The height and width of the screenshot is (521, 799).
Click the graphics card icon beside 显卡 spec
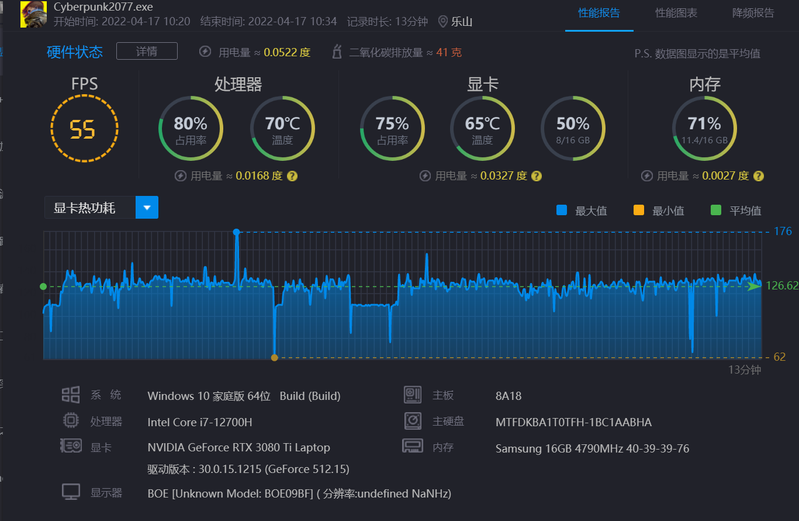(x=71, y=446)
